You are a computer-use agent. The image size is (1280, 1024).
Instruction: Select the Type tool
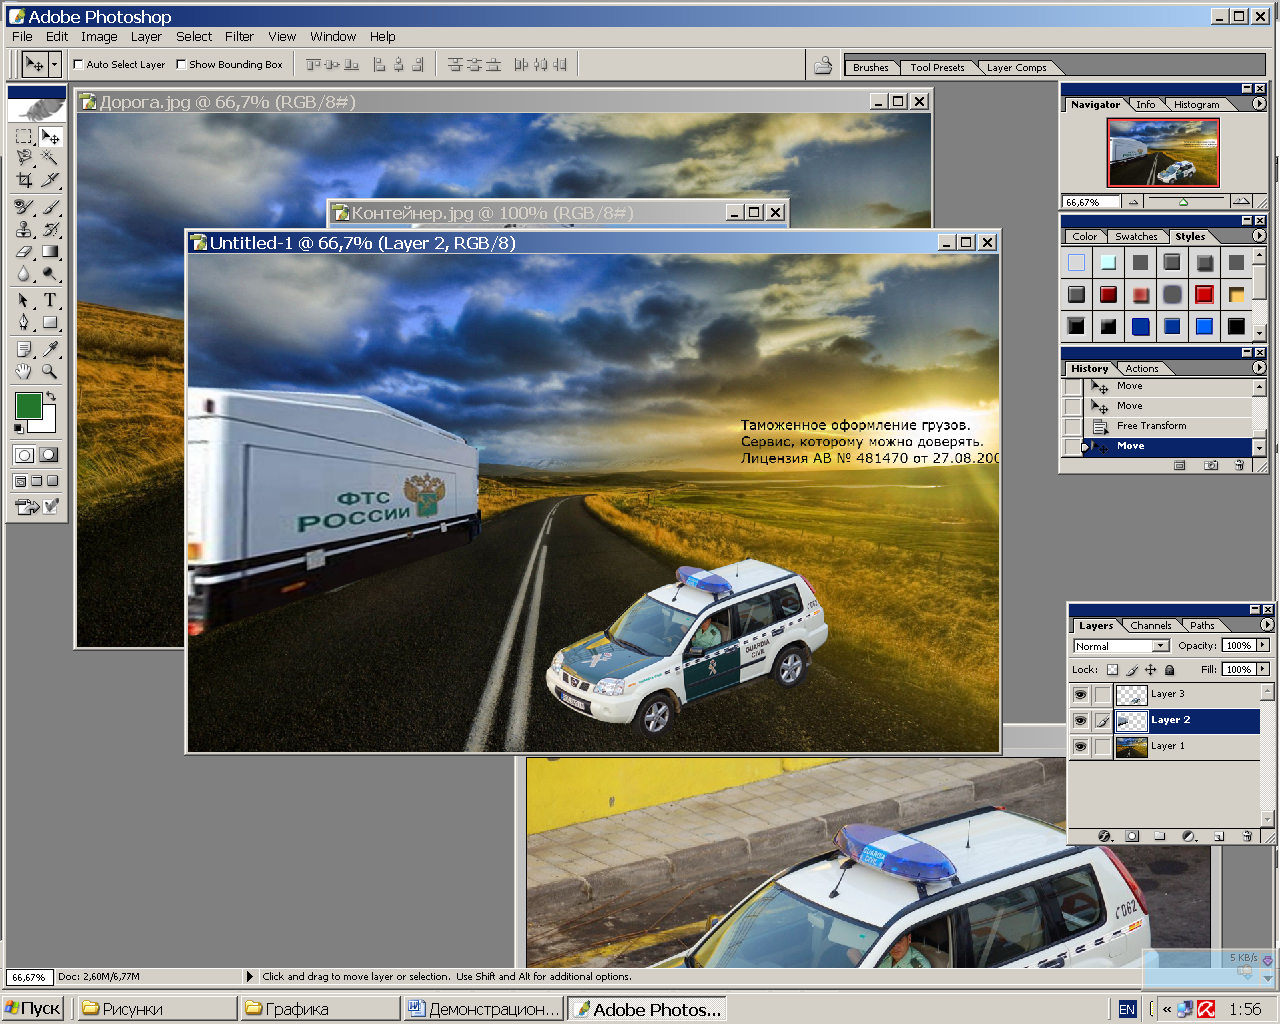coord(50,300)
